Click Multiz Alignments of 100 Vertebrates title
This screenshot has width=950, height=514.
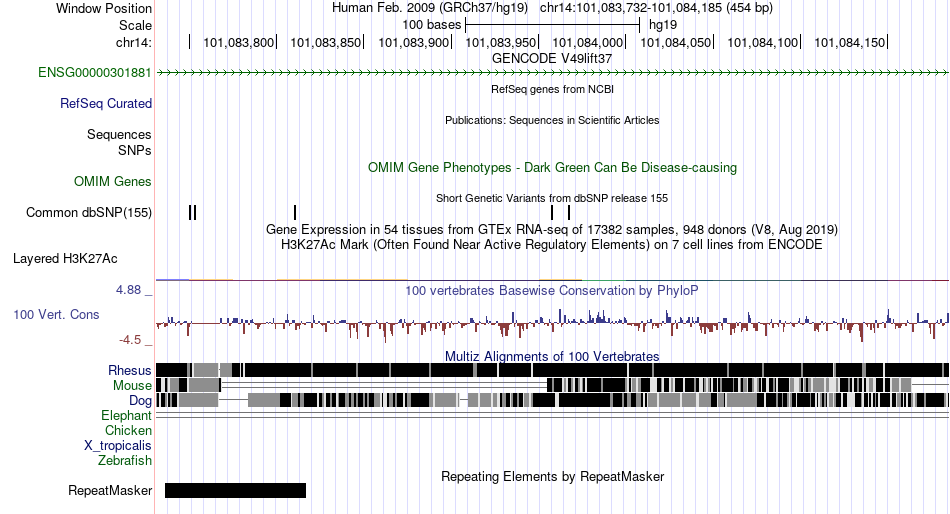(552, 356)
